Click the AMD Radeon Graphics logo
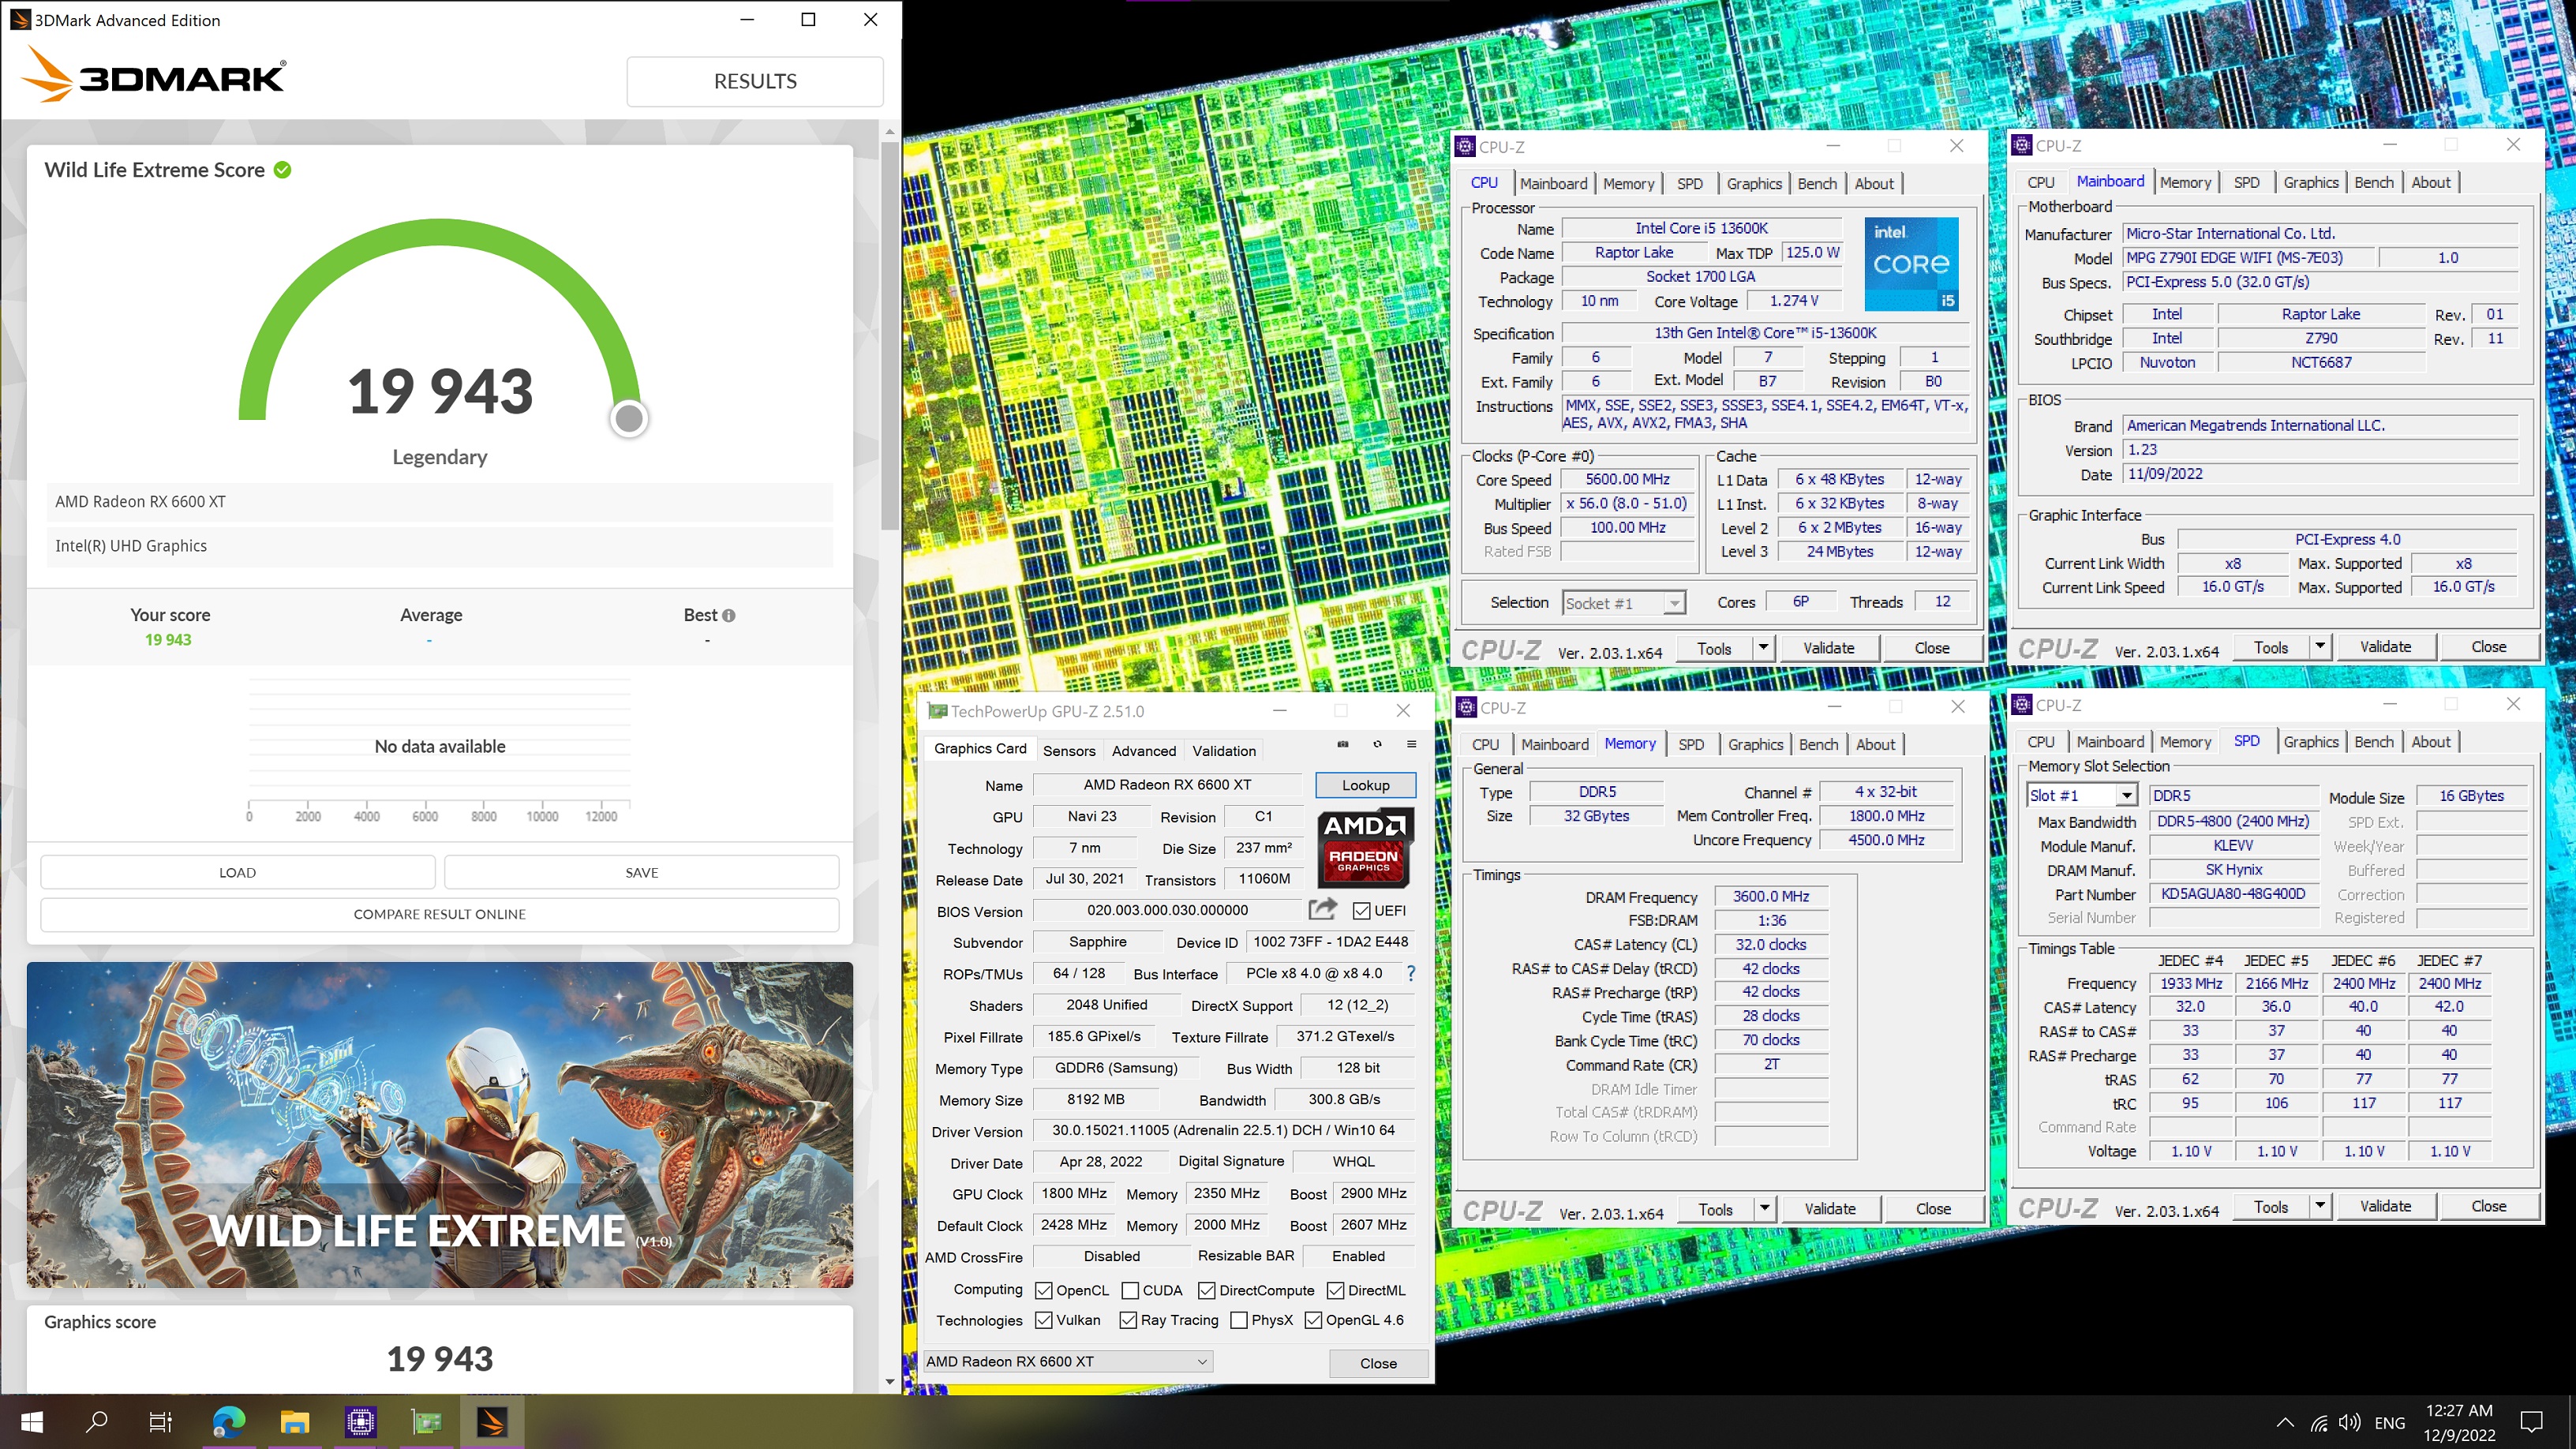 pos(1365,847)
